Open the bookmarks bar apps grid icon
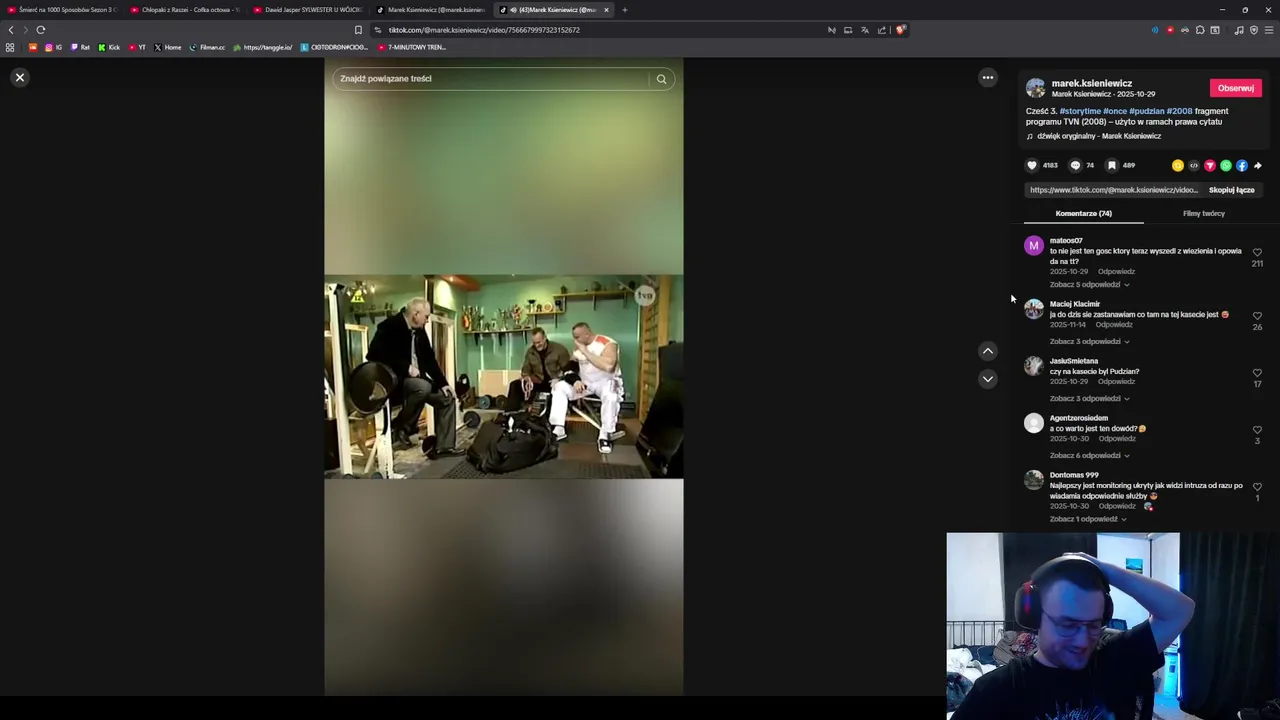The width and height of the screenshot is (1280, 720). tap(10, 47)
